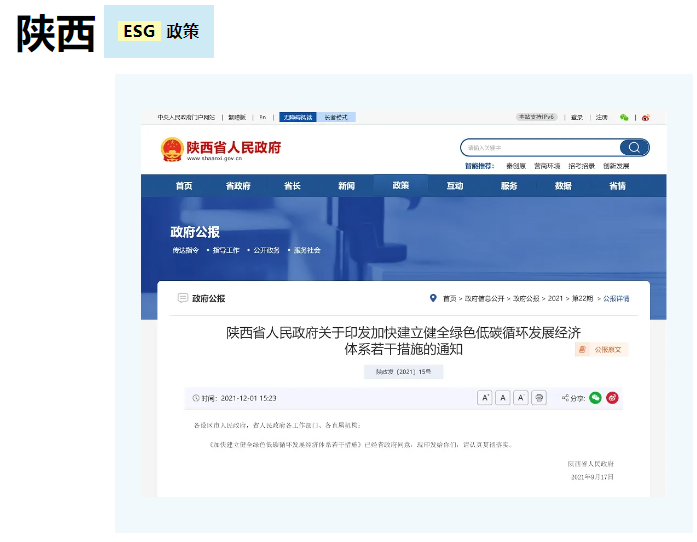Click the location pin icon in breadcrumb
Screen dimensions: 697x542
point(433,298)
